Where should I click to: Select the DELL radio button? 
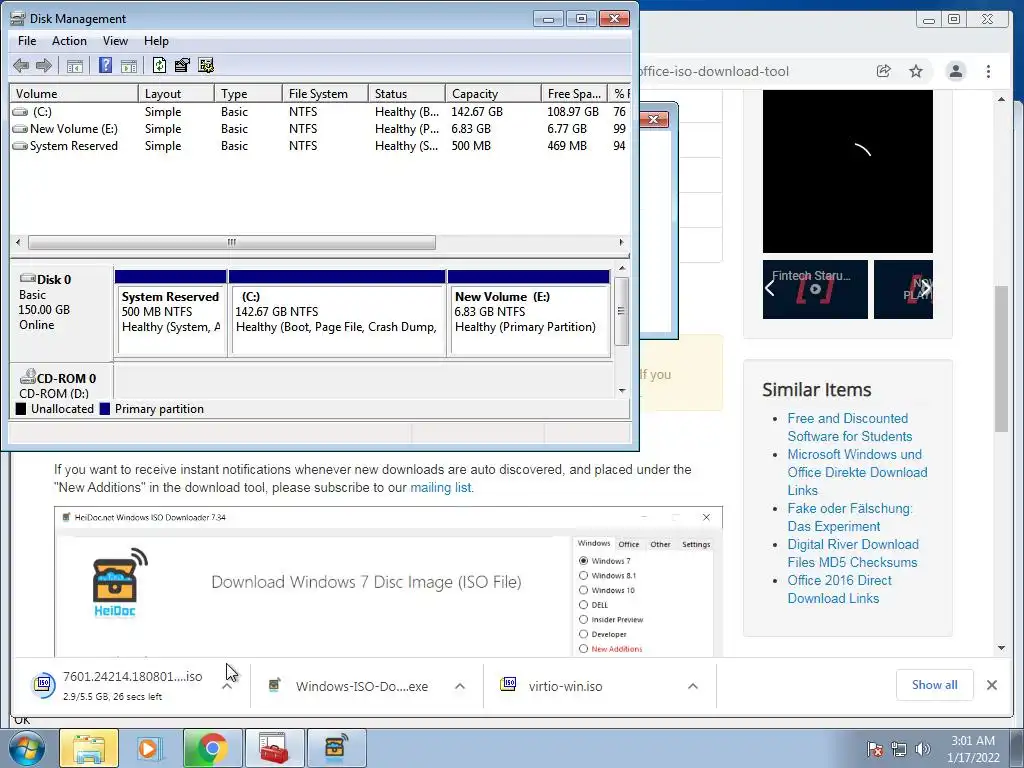coord(583,605)
